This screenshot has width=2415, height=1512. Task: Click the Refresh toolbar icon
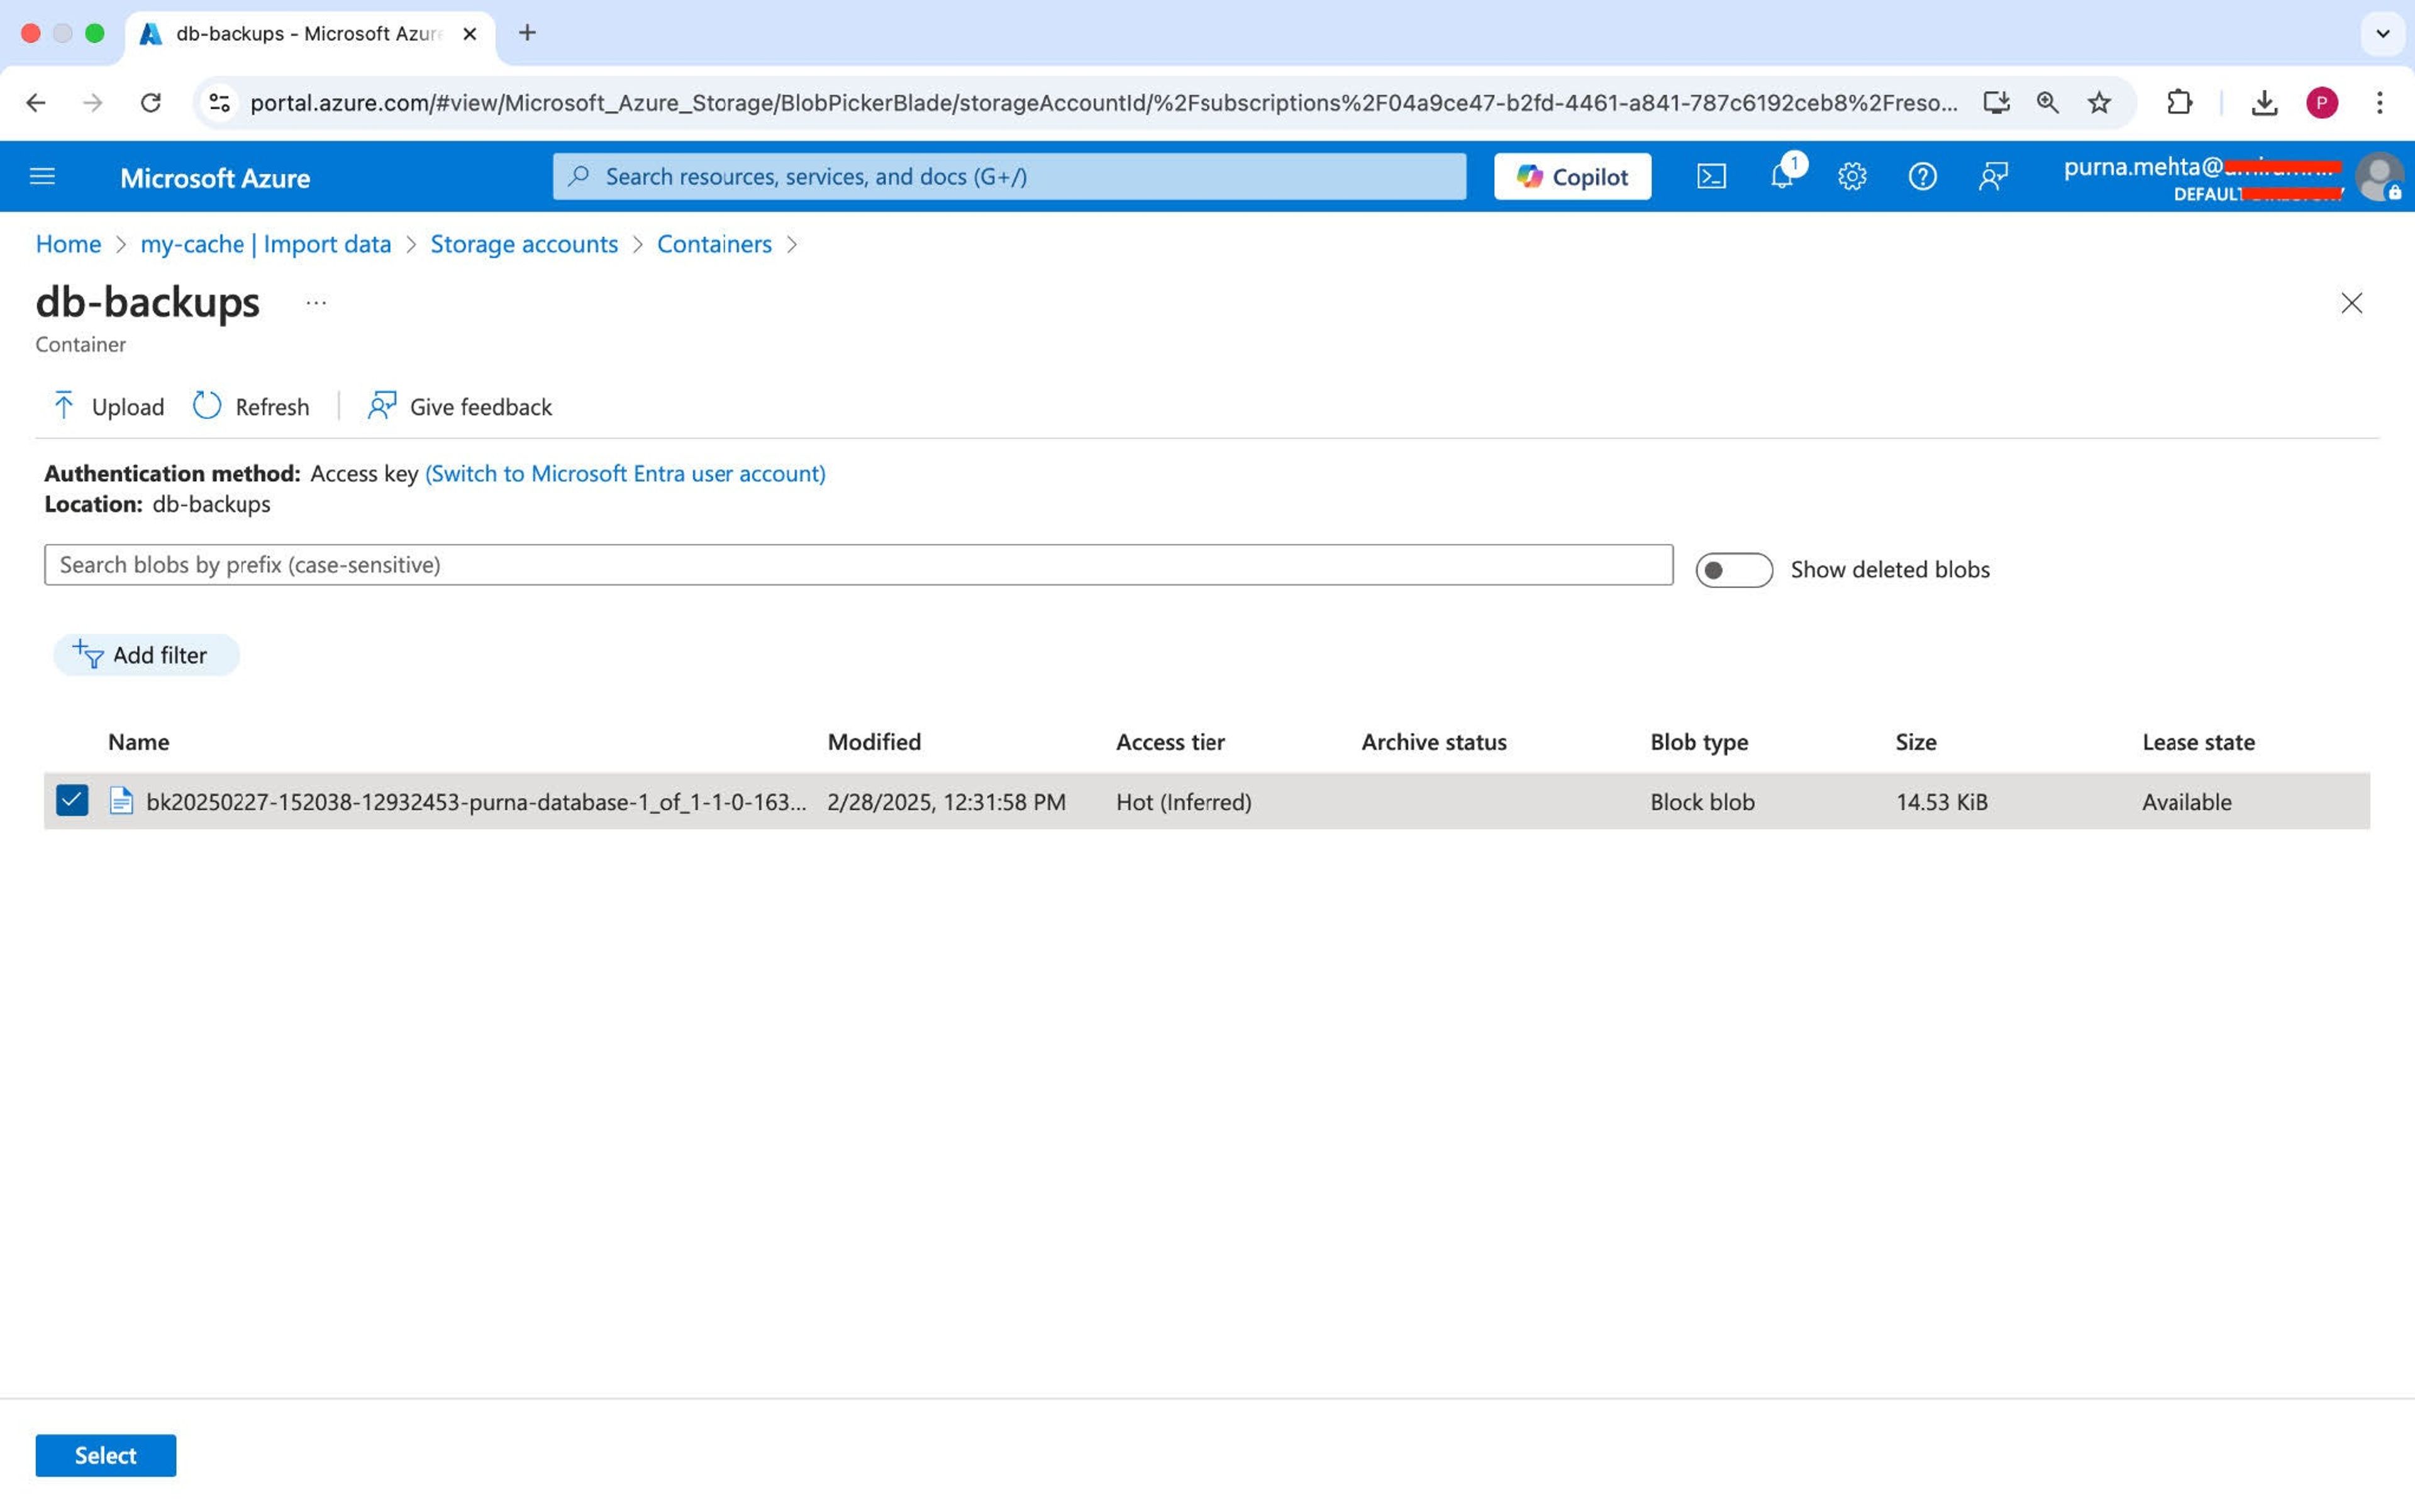tap(207, 406)
